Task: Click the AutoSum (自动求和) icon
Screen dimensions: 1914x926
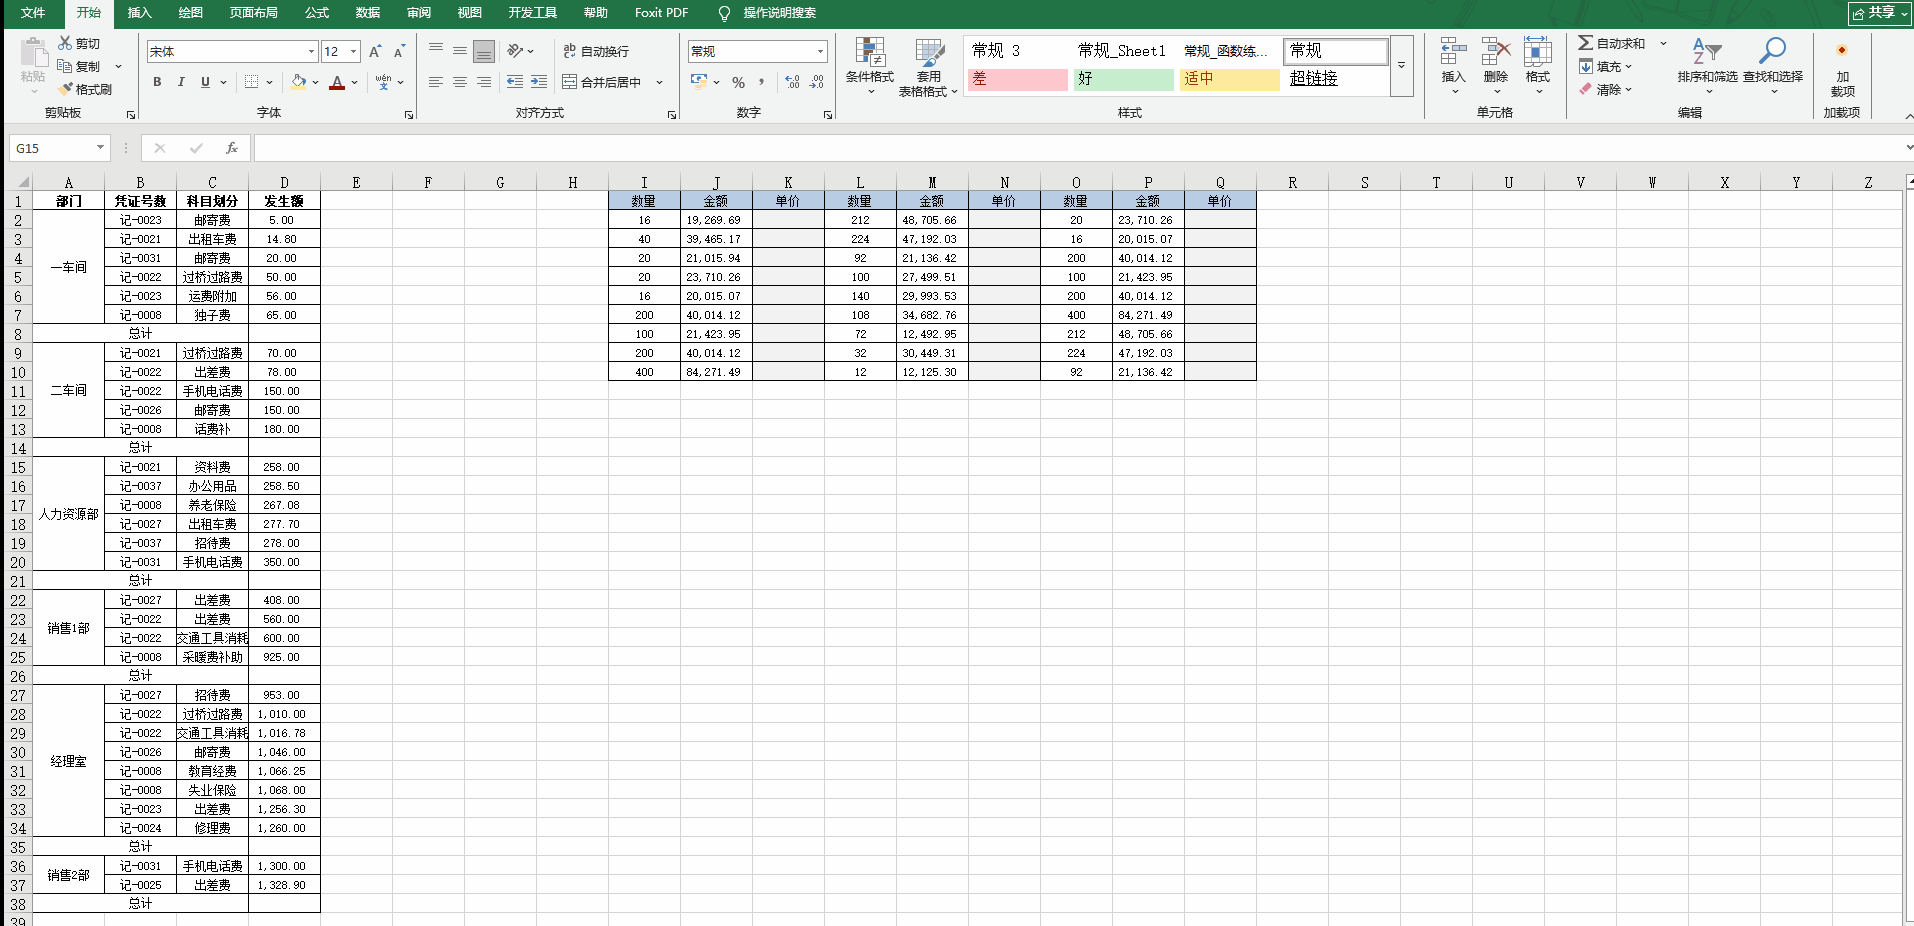Action: (x=1586, y=43)
